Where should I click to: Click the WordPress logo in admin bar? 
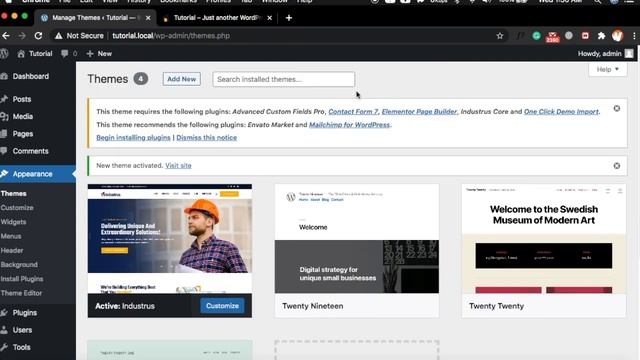coord(4,53)
